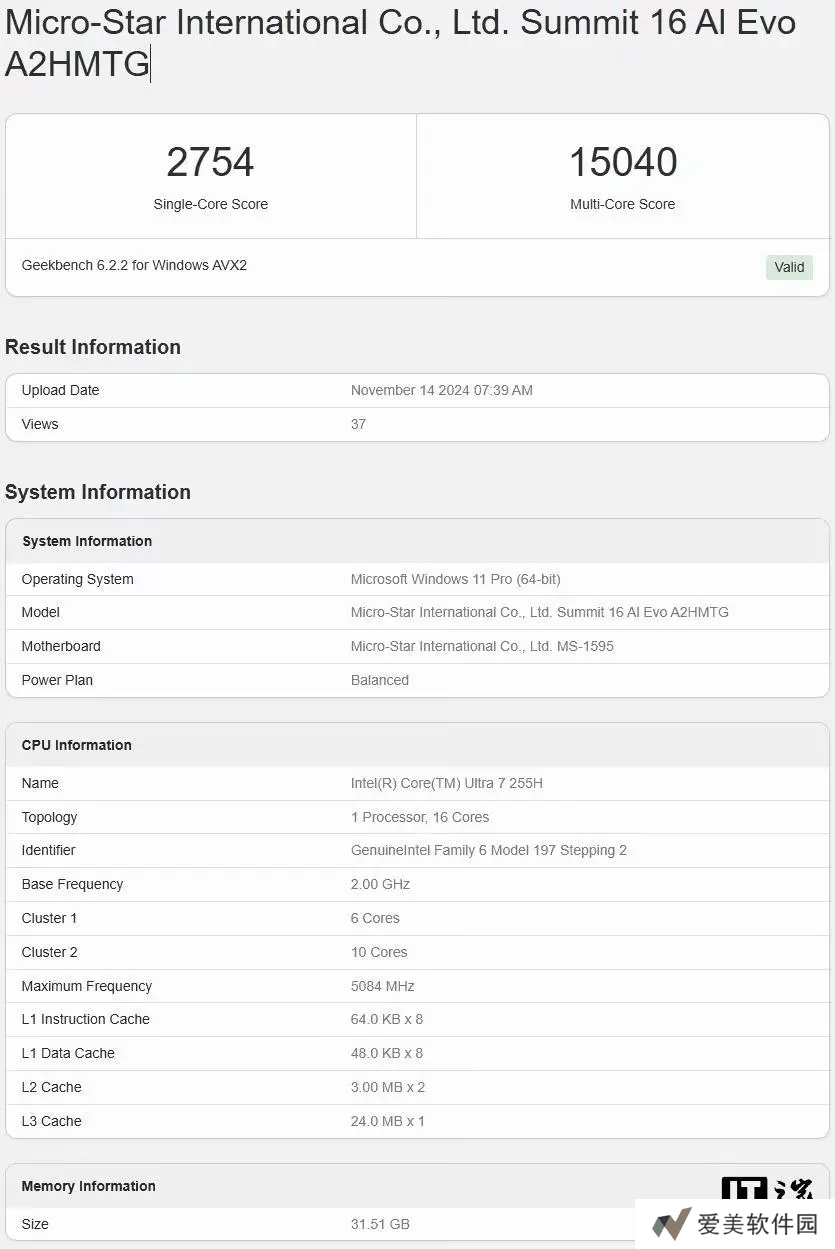Click the MS-1595 motherboard value
835x1249 pixels.
pyautogui.click(x=482, y=646)
